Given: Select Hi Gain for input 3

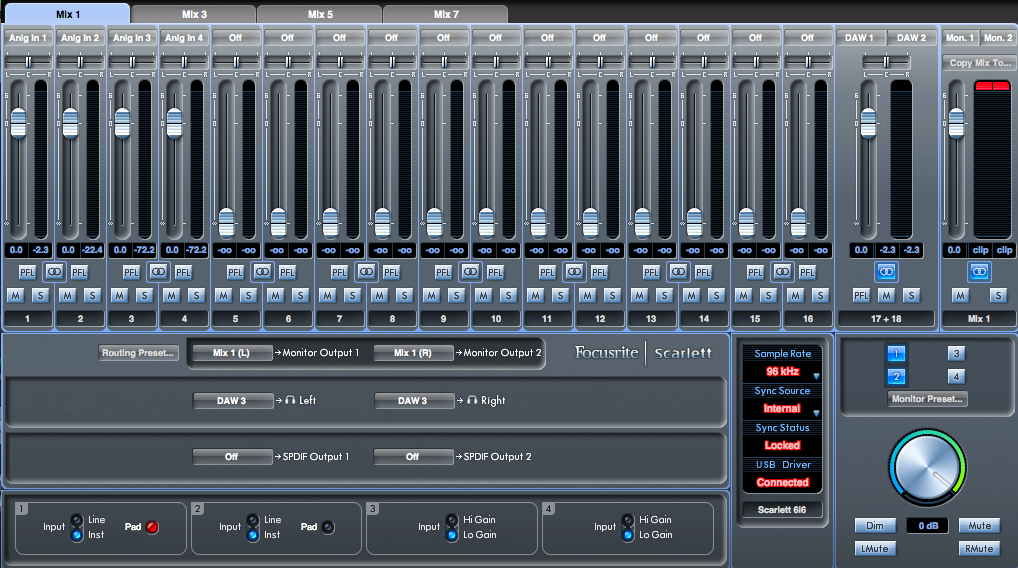Looking at the screenshot, I should tap(451, 520).
